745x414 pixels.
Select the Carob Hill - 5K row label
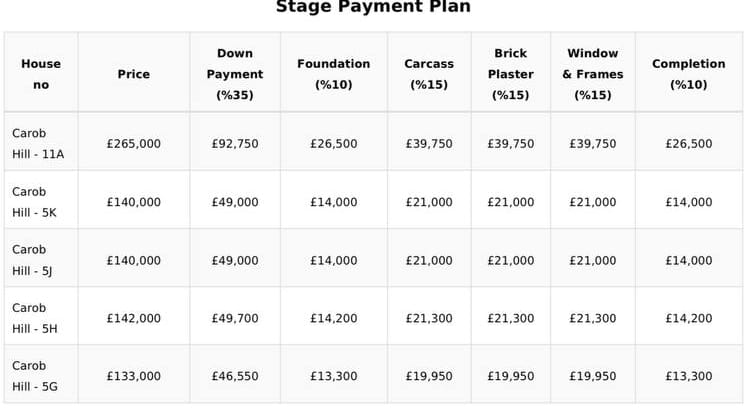(x=34, y=202)
